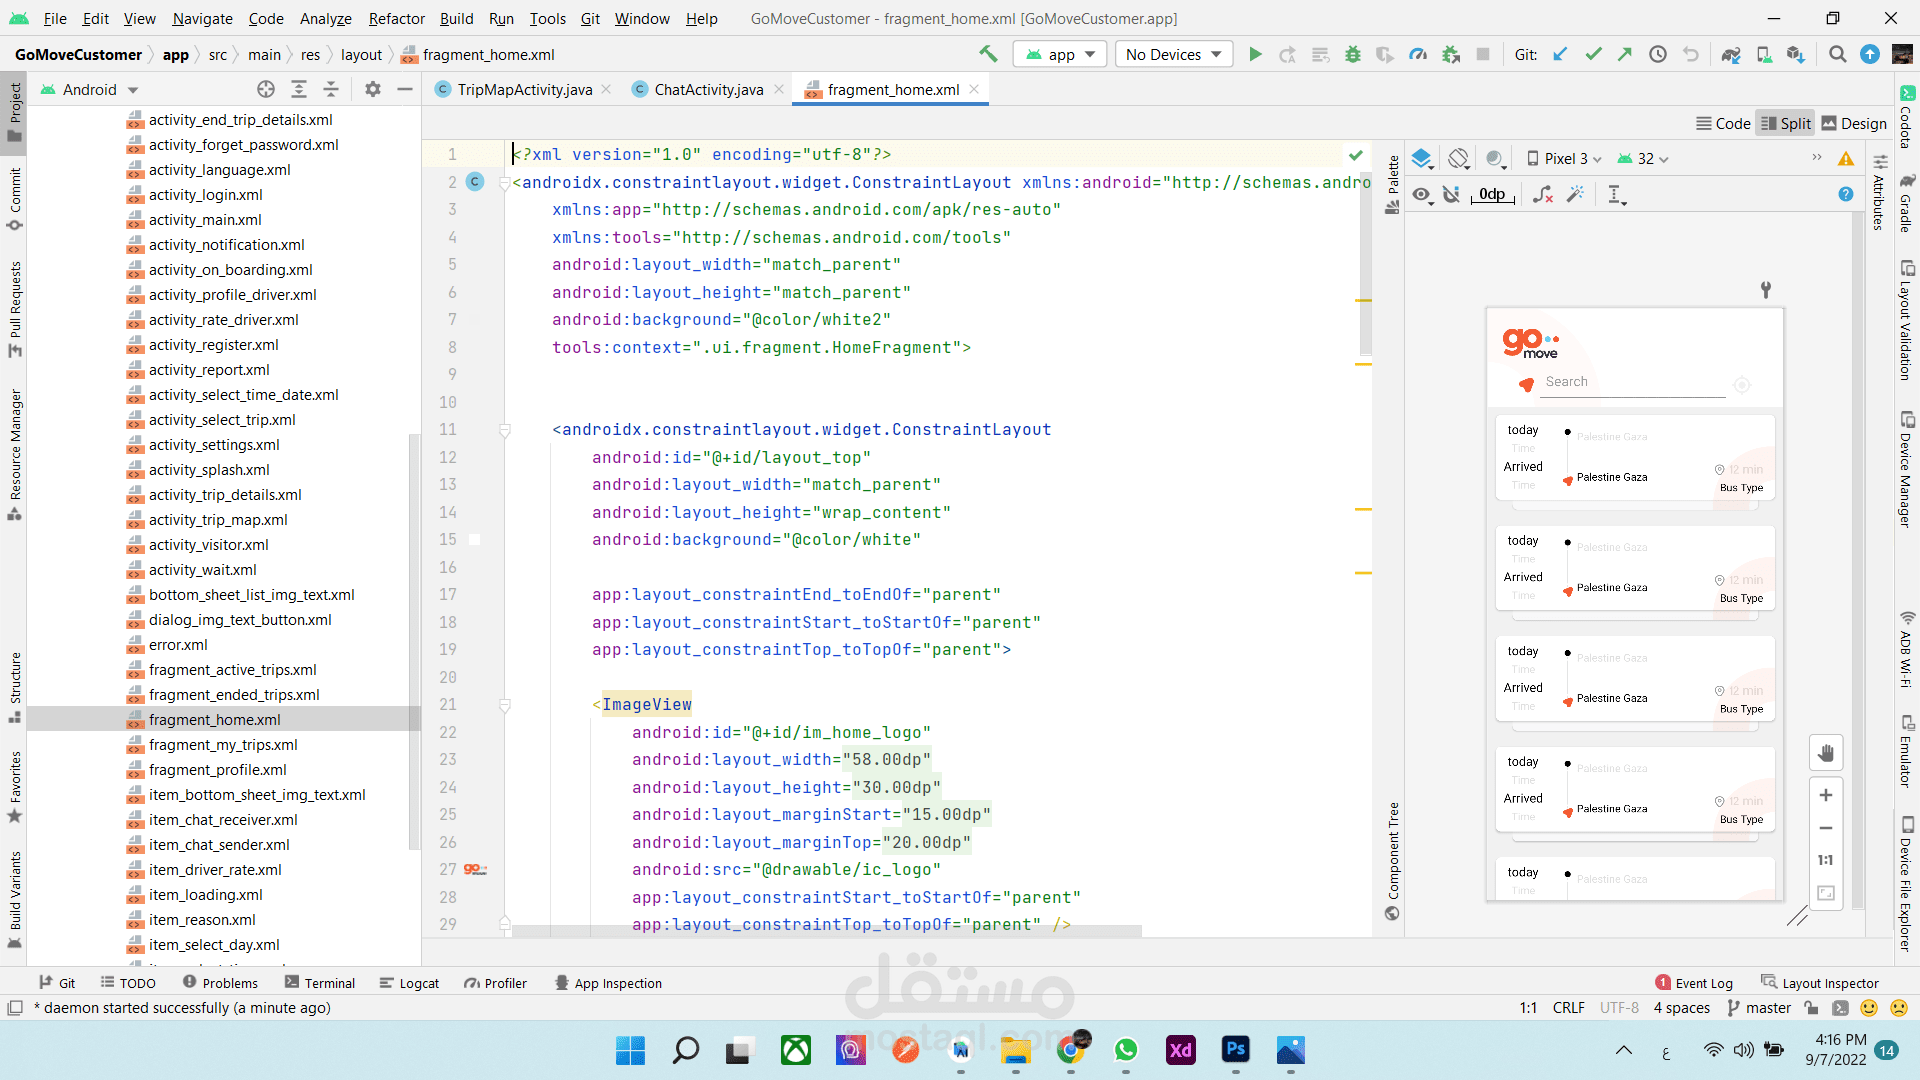Click Clear All Constraints icon
1920x1080 pixels.
coord(1543,195)
